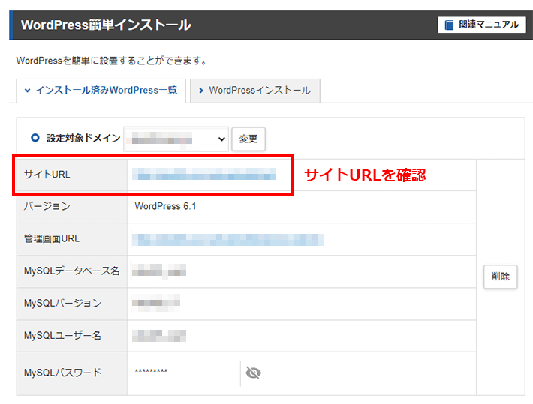Click the masked MySQLパスワード value

(151, 372)
